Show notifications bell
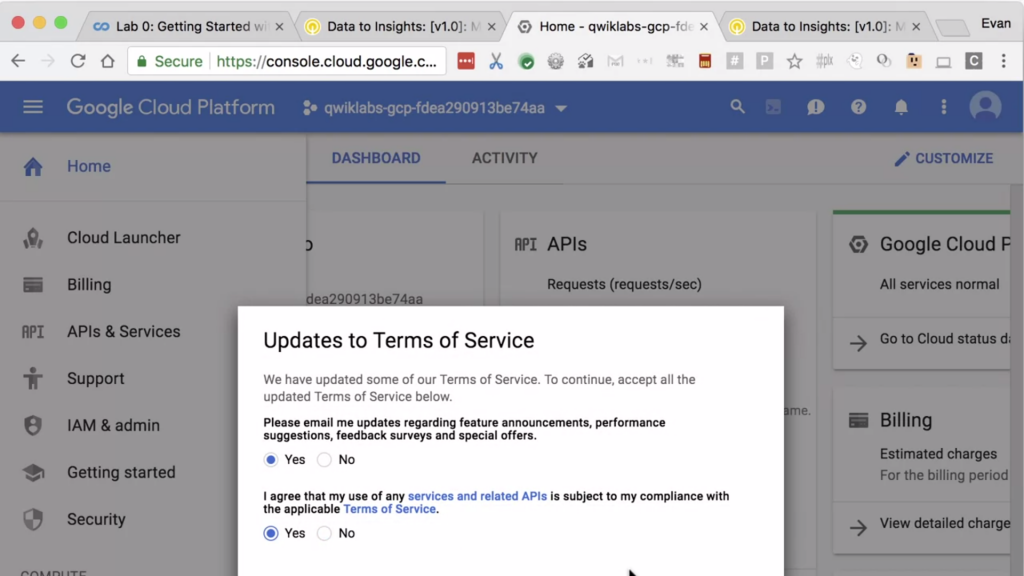 pos(901,107)
